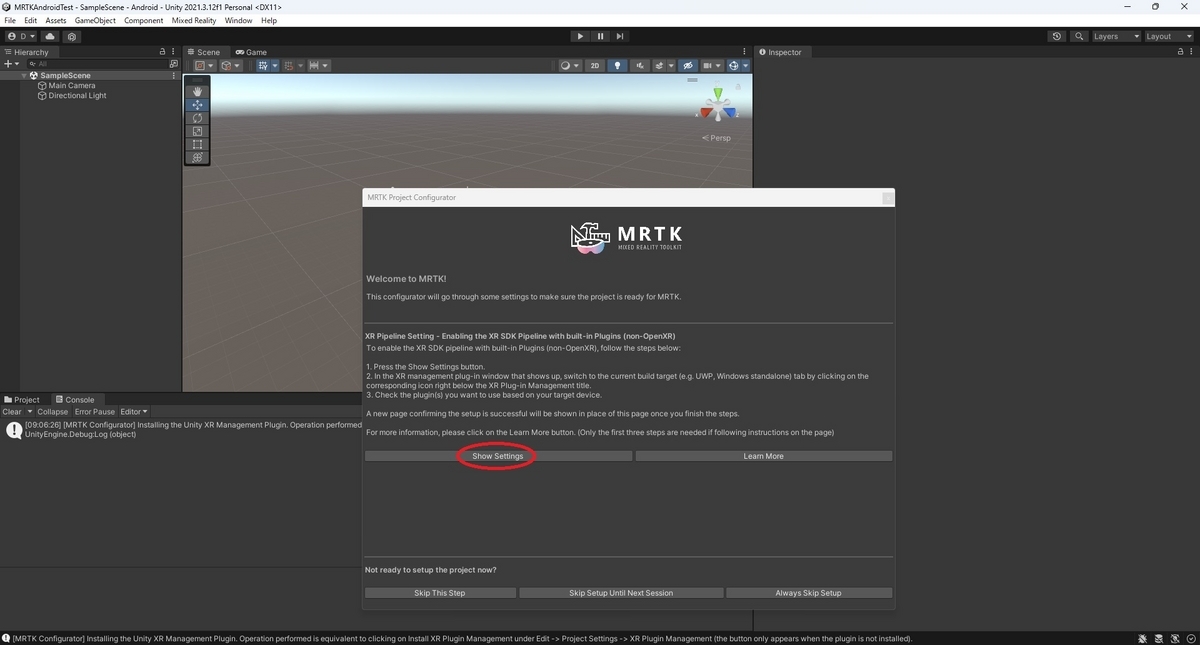The width and height of the screenshot is (1200, 645).
Task: Open Unity Version Control icon
Action: click(x=72, y=36)
